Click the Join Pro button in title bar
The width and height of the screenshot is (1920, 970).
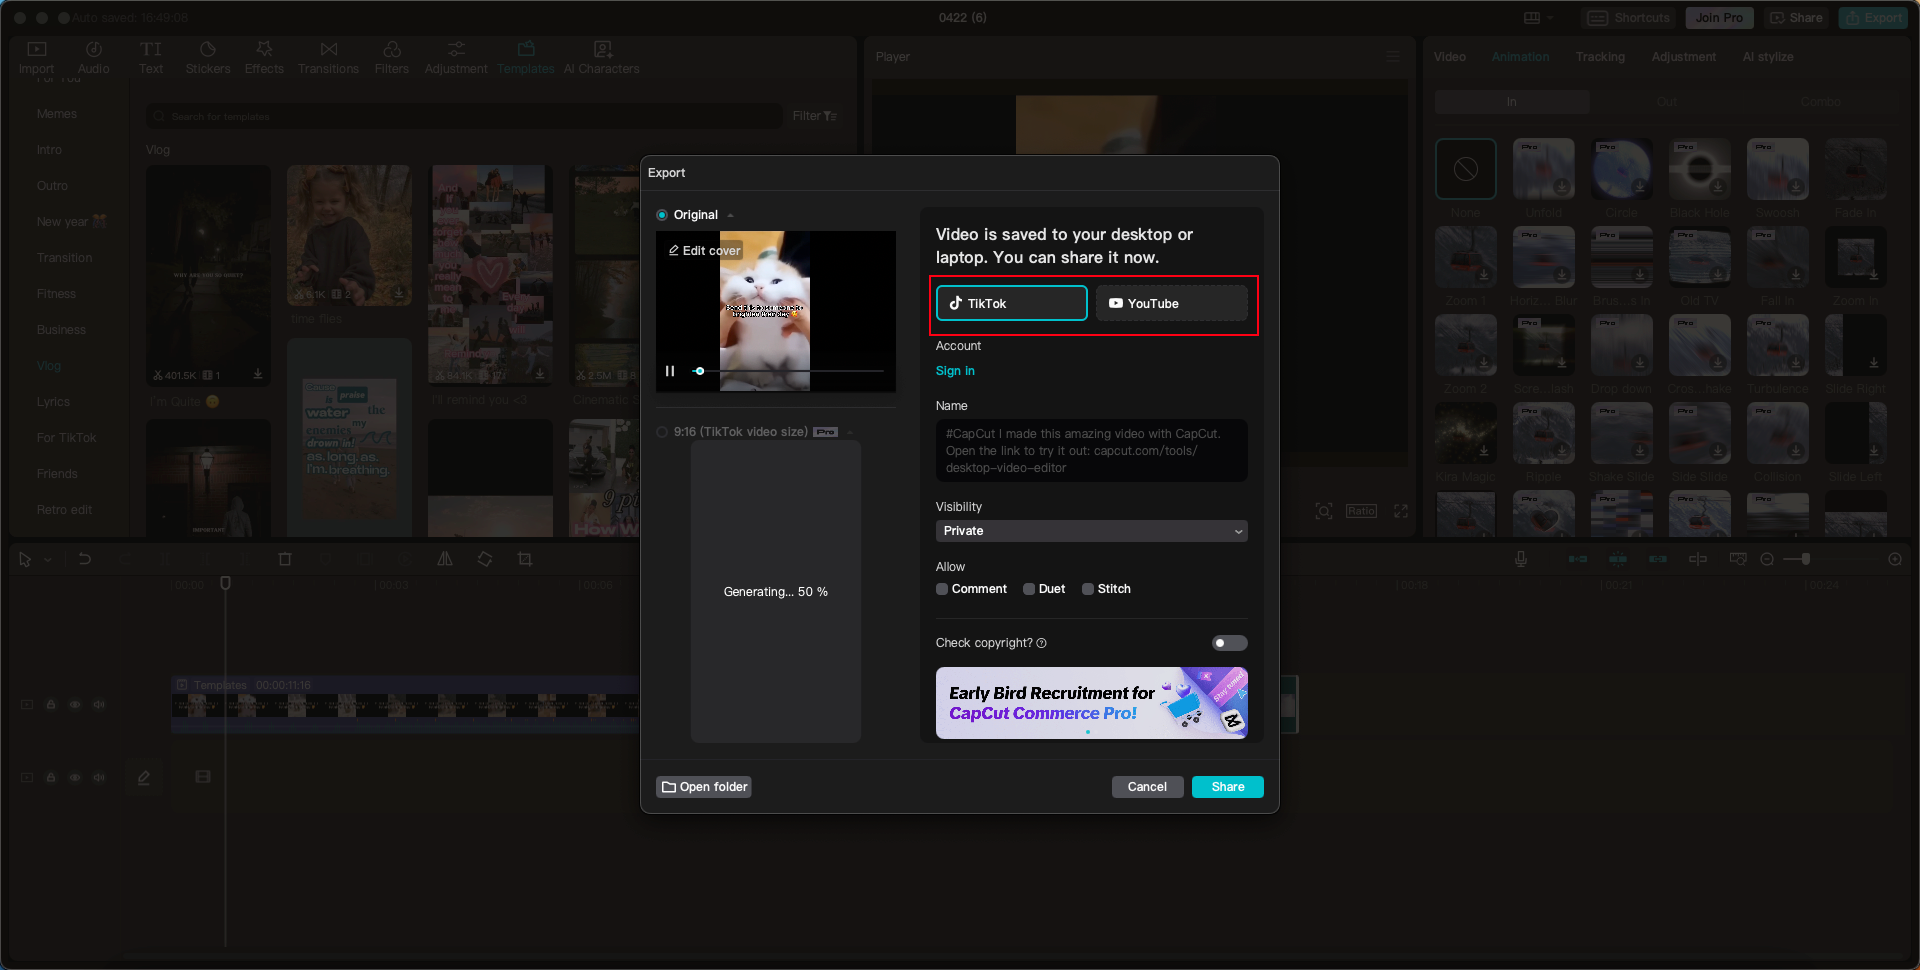click(x=1719, y=18)
